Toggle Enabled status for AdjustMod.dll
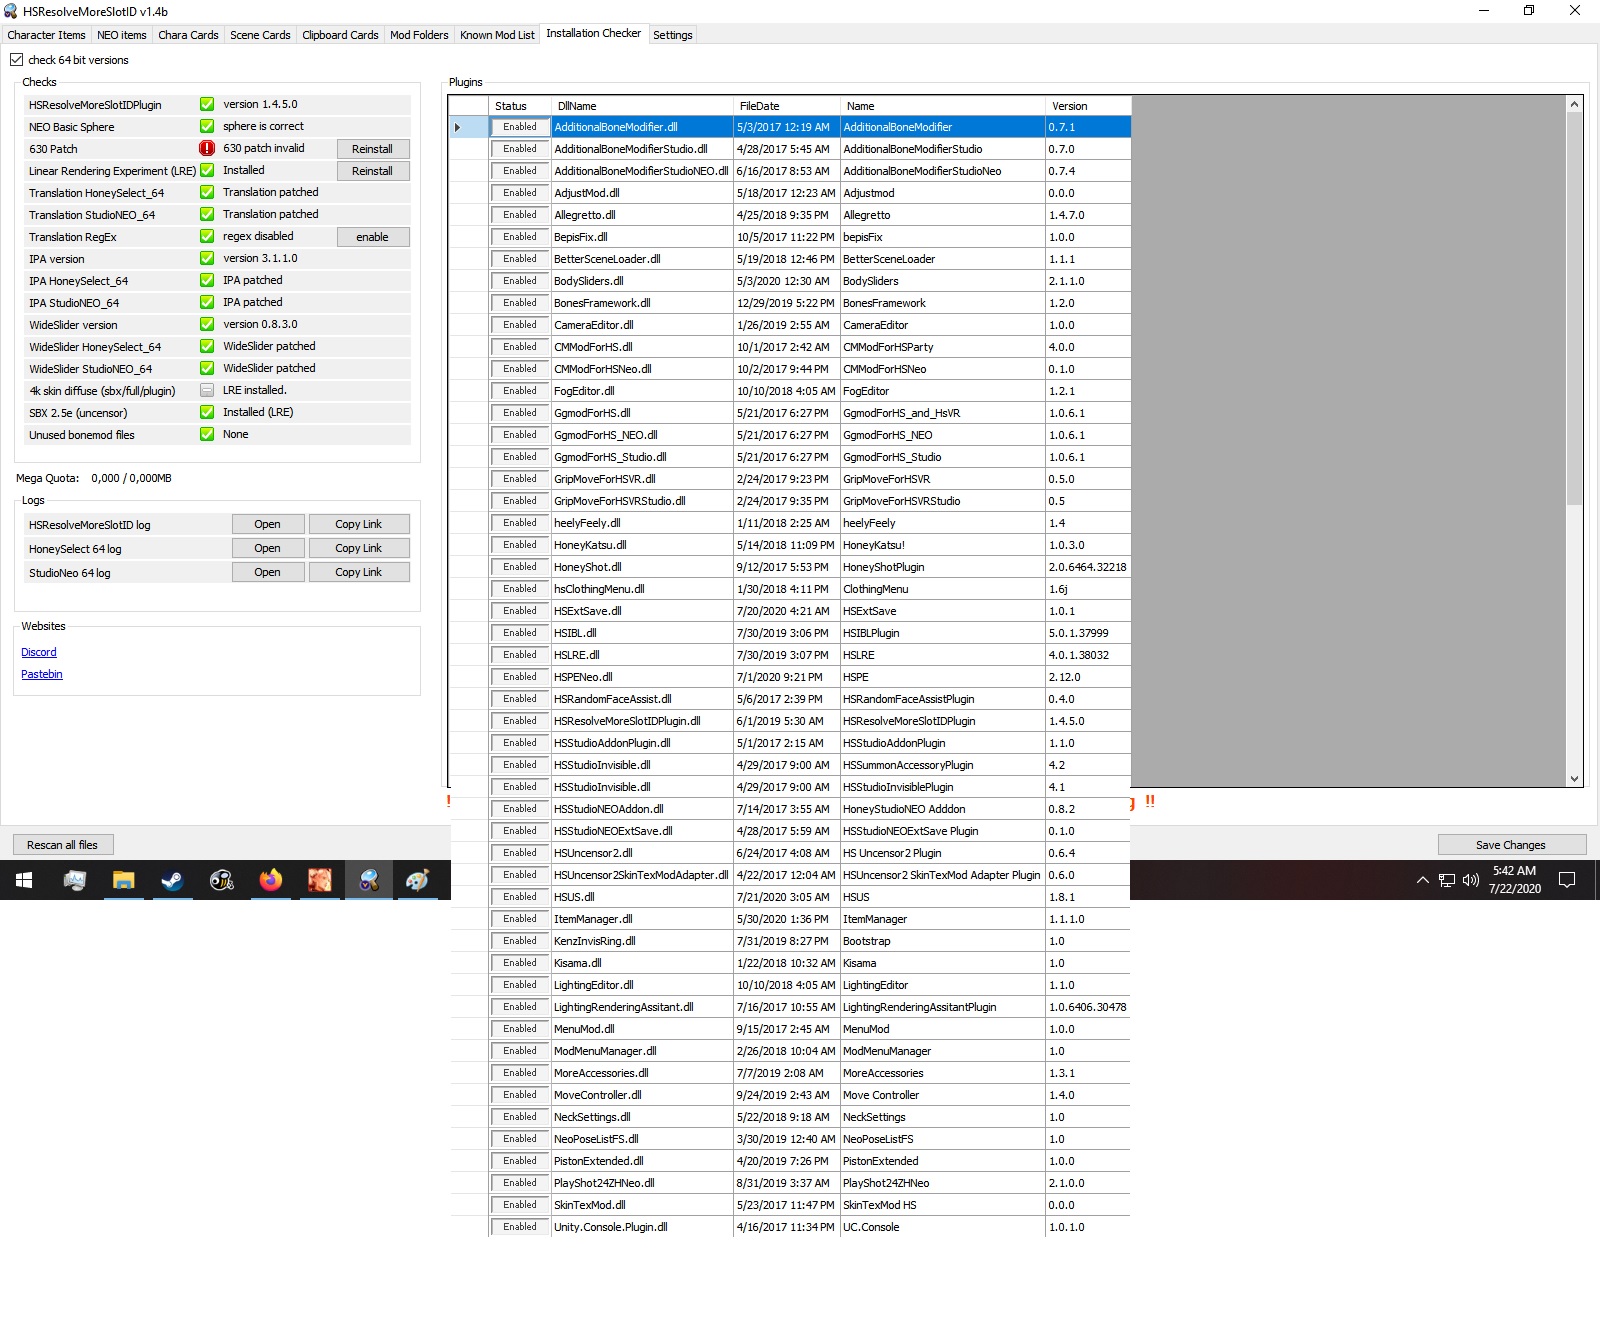 click(x=520, y=193)
